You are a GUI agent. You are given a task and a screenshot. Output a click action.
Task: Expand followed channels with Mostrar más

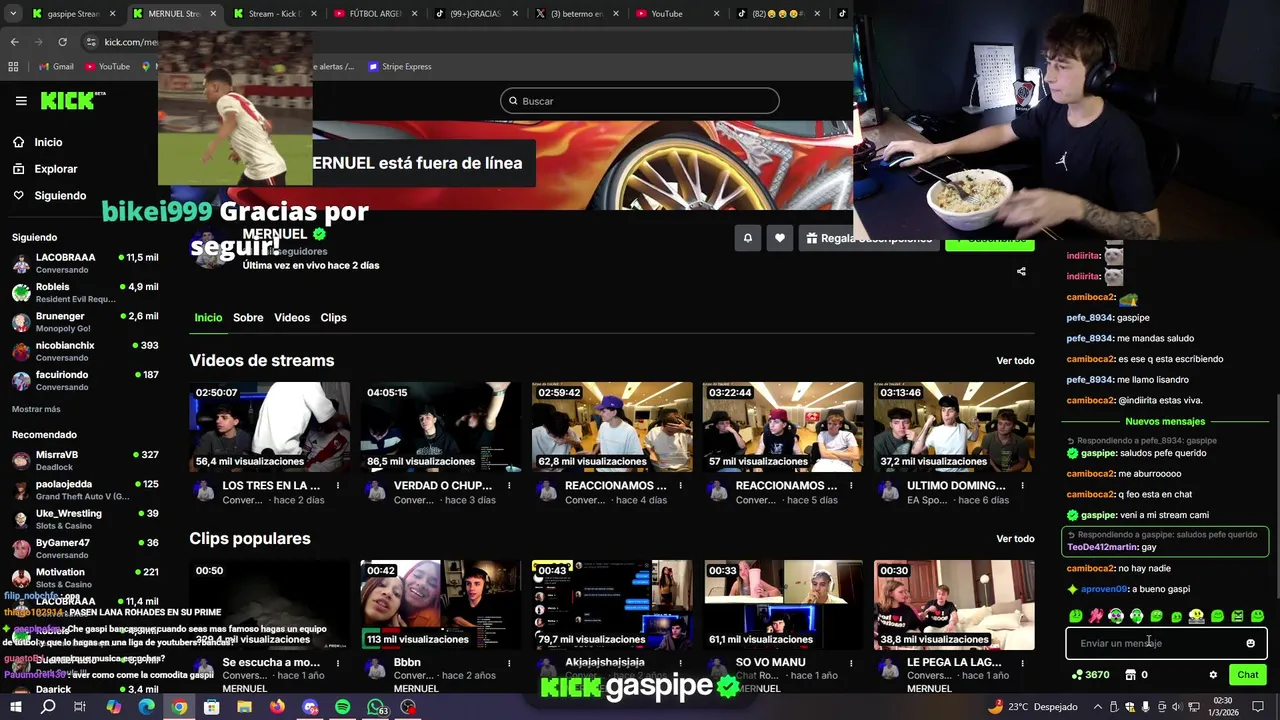coord(36,409)
